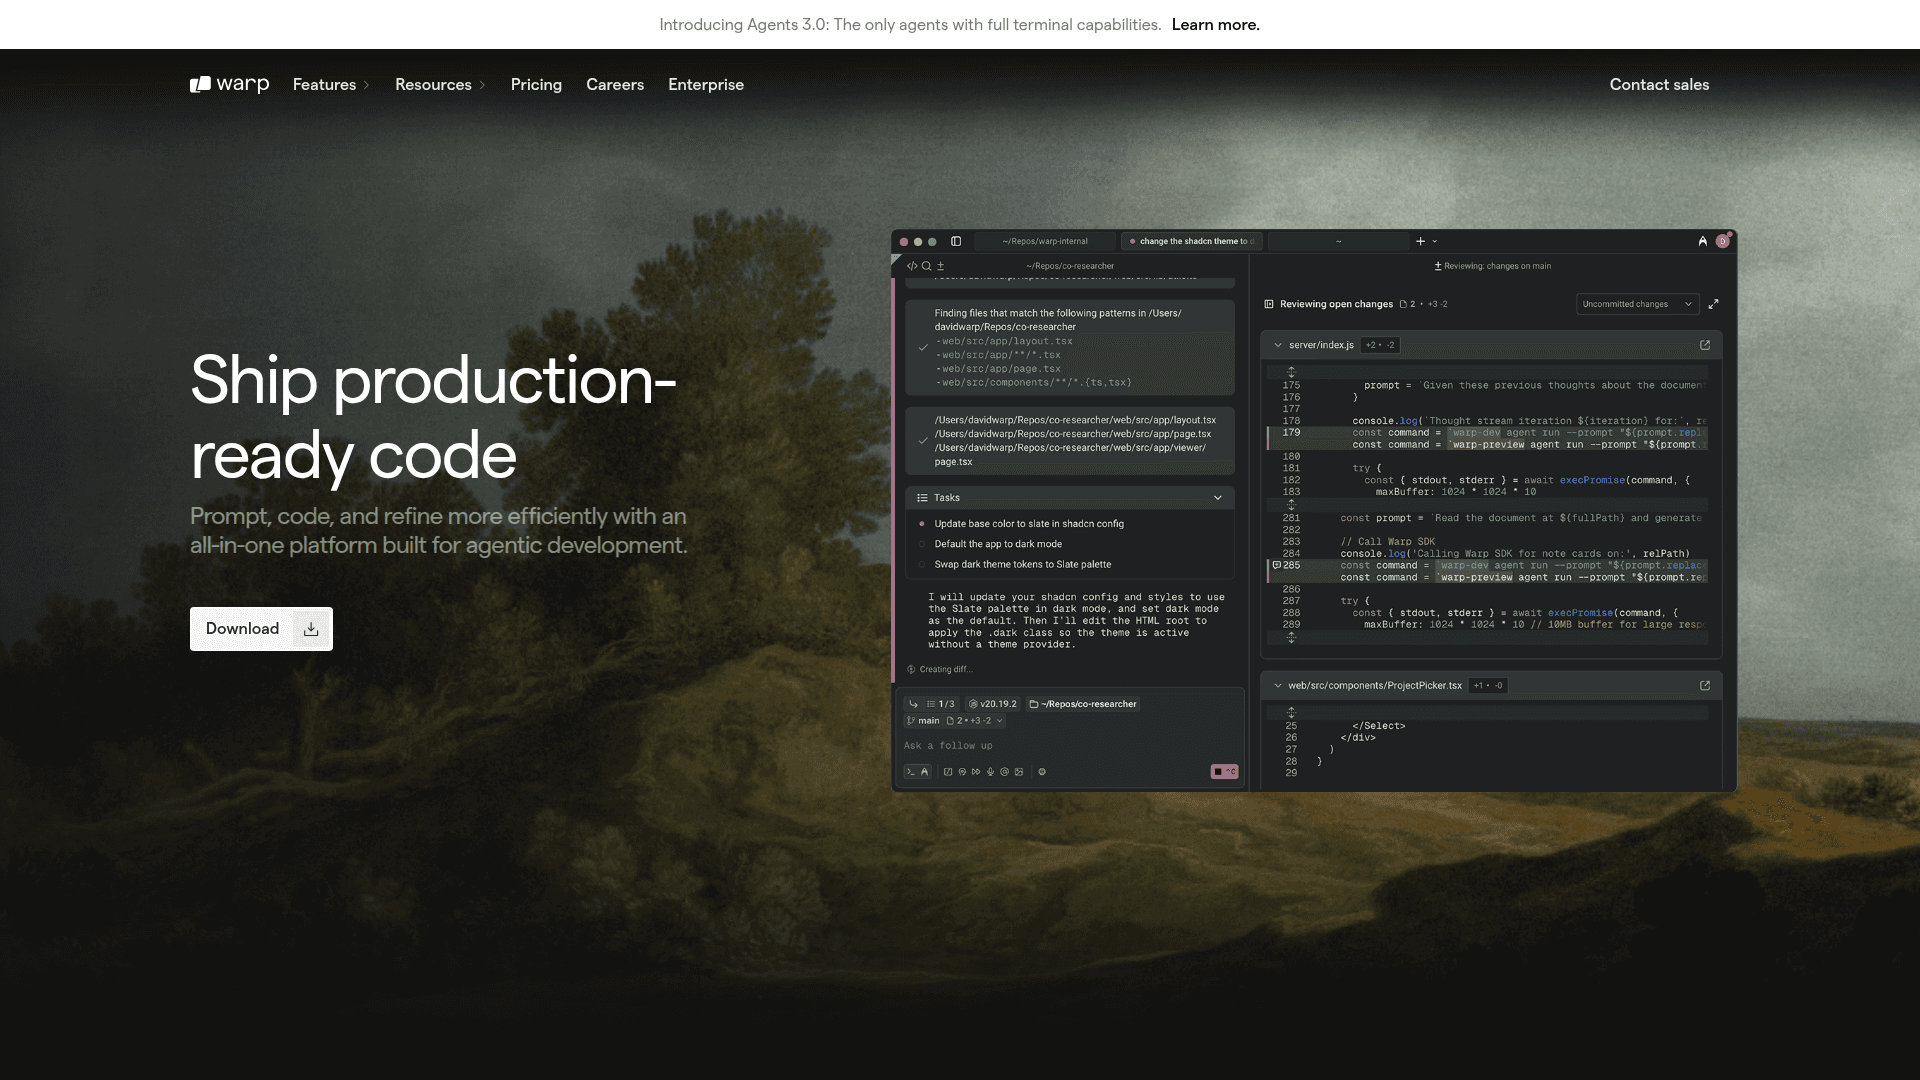This screenshot has width=1920, height=1080.
Task: Select the 'Default the app to dark mode' task
Action: click(997, 544)
